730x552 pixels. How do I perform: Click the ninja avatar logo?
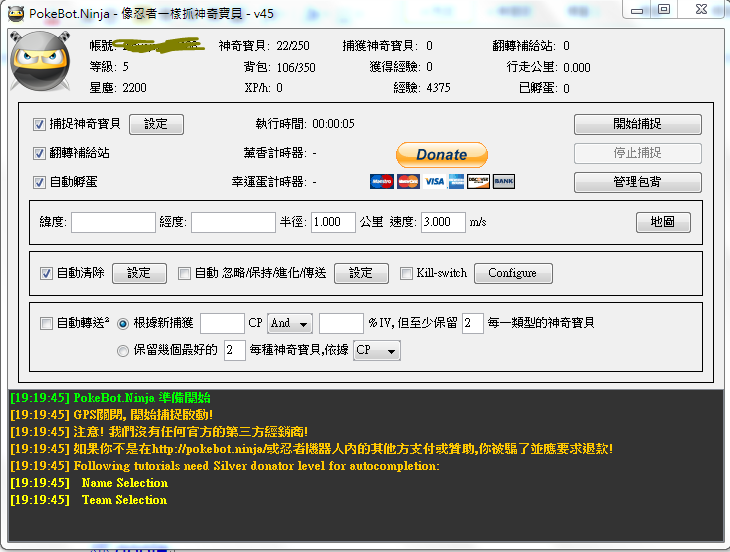(40, 61)
